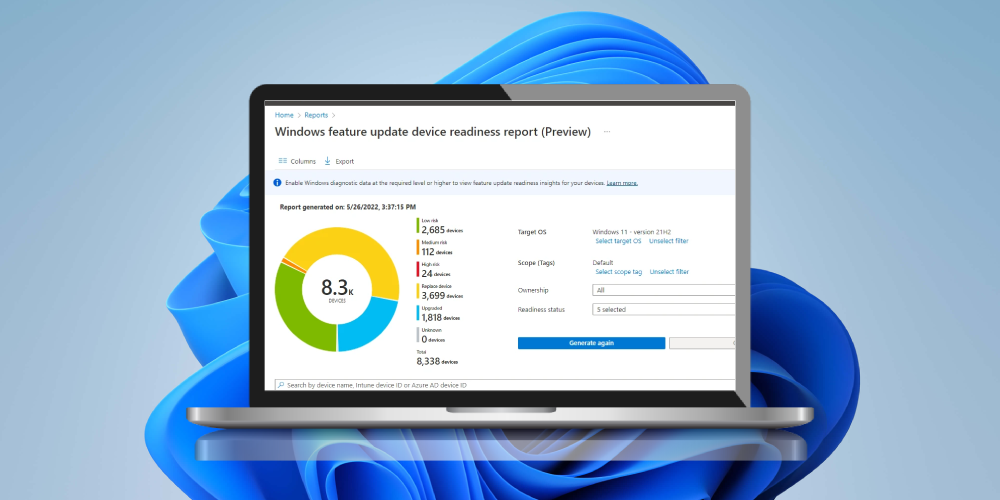This screenshot has width=1000, height=500.
Task: Click the orange Medium risk legend swatch
Action: 418,248
